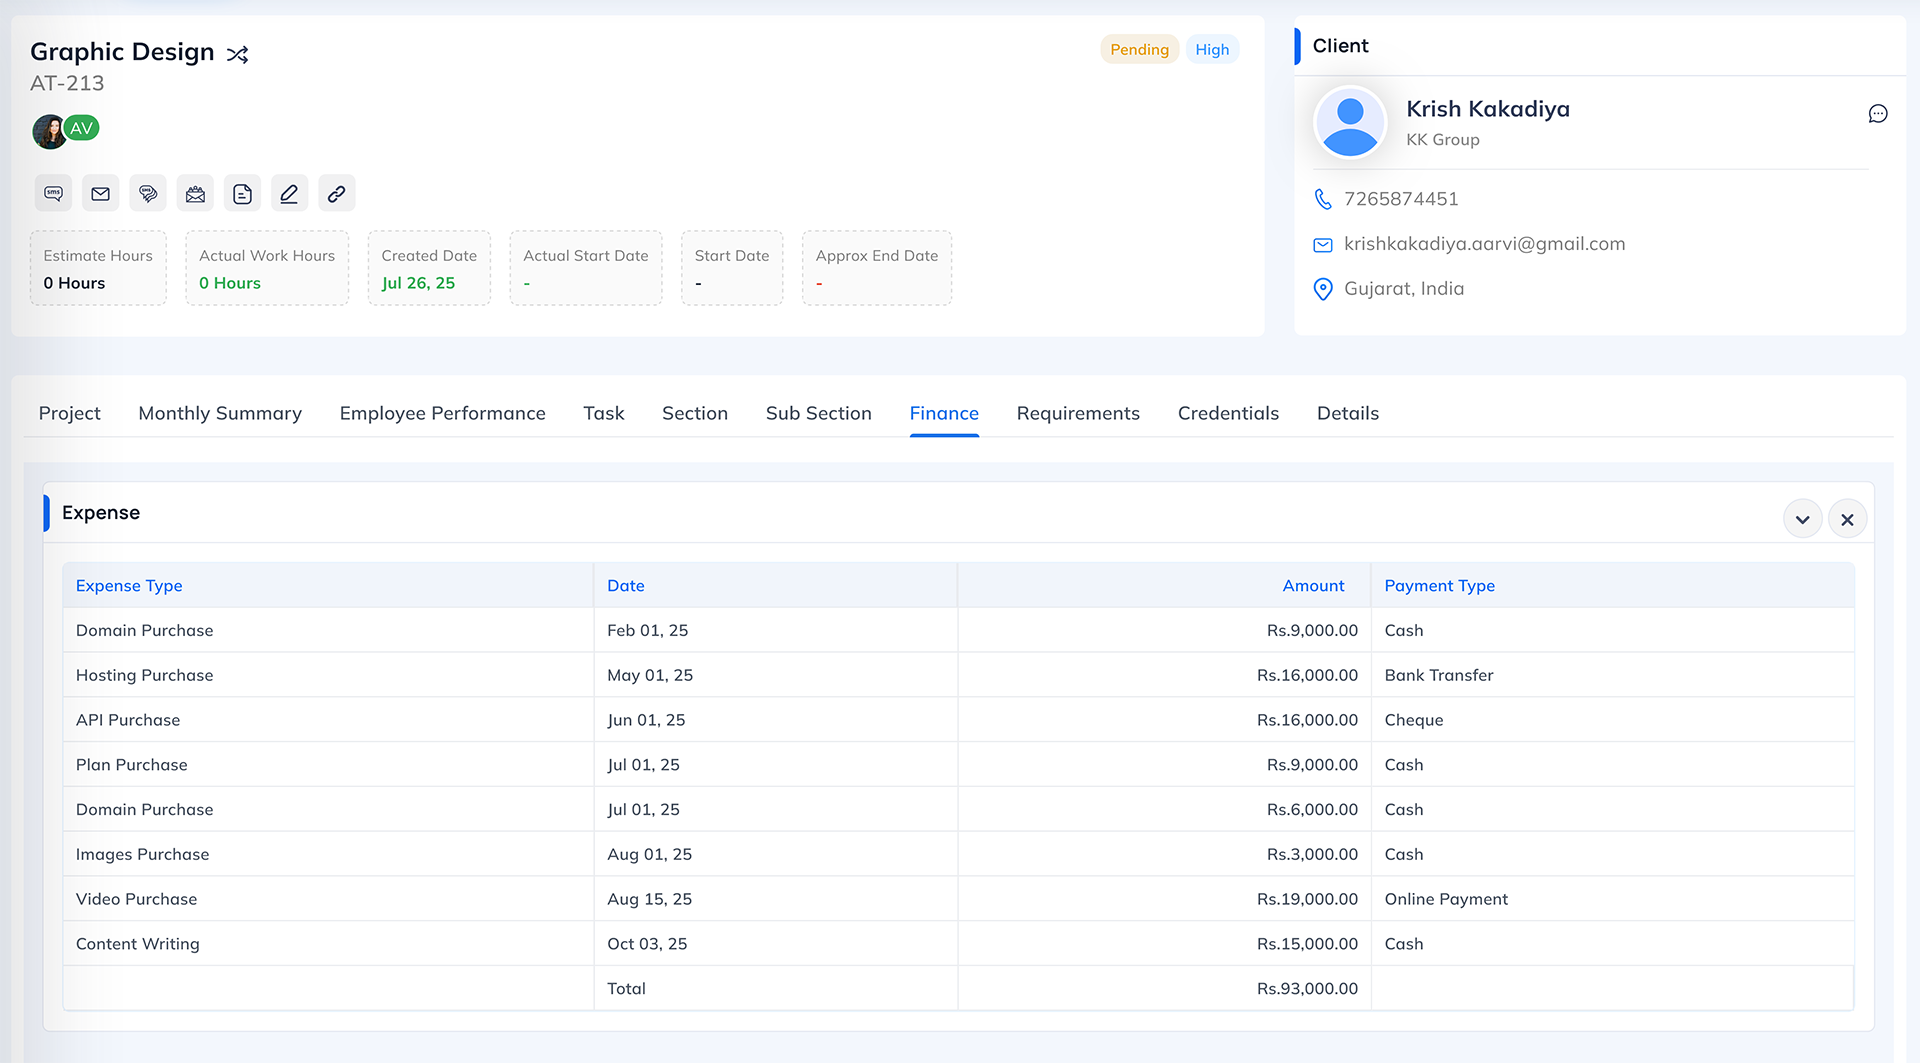Click the bulk mail open envelope icon

coord(195,194)
